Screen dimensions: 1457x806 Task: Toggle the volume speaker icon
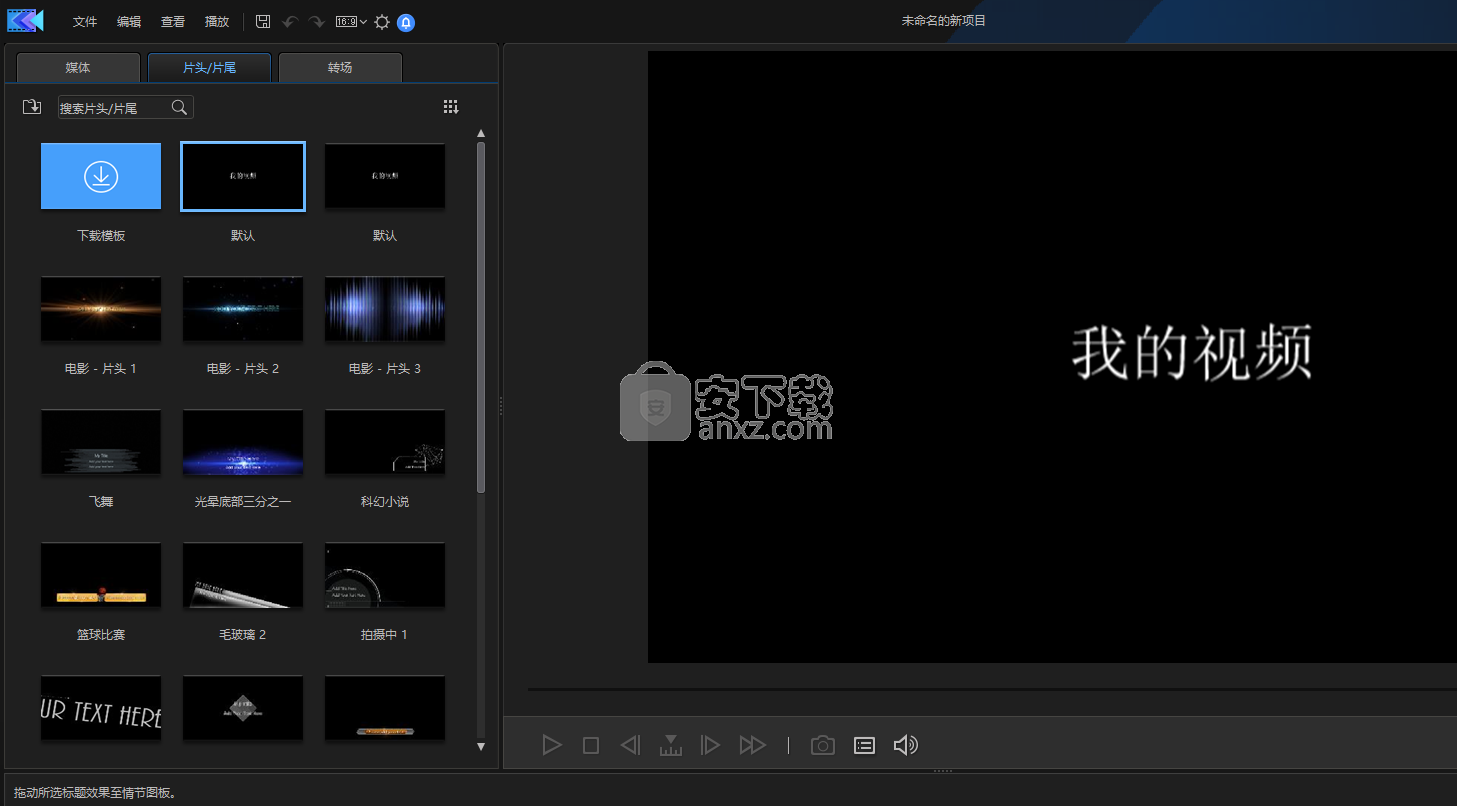click(x=905, y=745)
